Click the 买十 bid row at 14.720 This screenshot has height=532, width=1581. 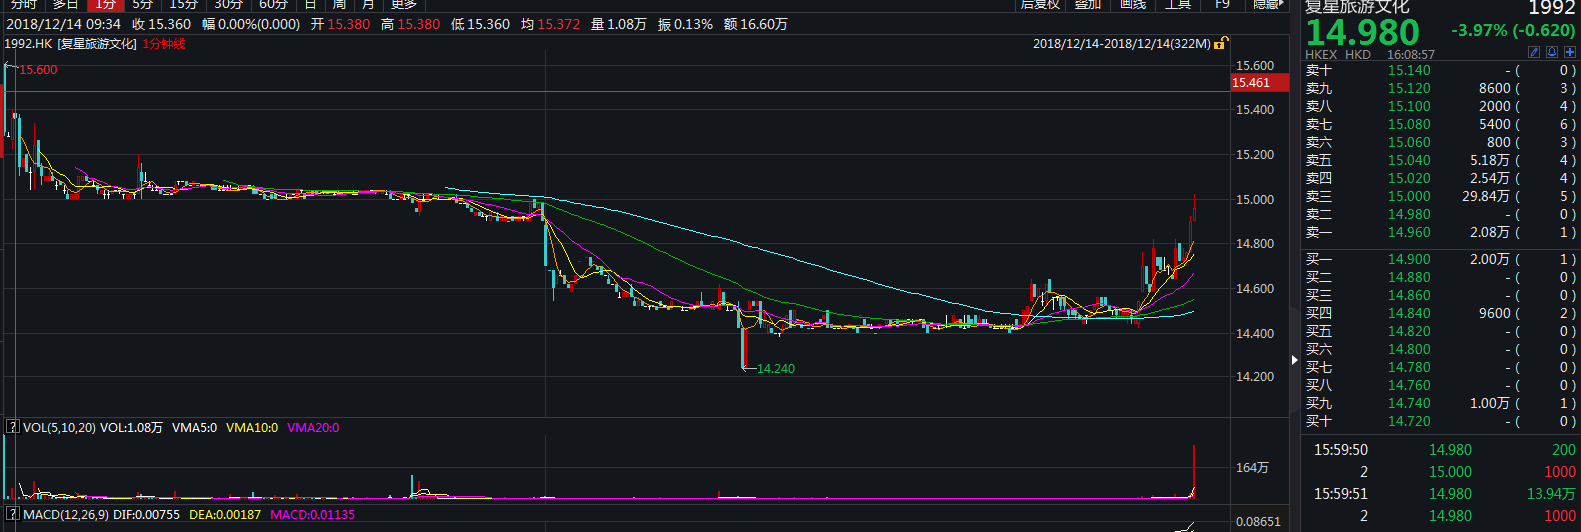pyautogui.click(x=1440, y=421)
